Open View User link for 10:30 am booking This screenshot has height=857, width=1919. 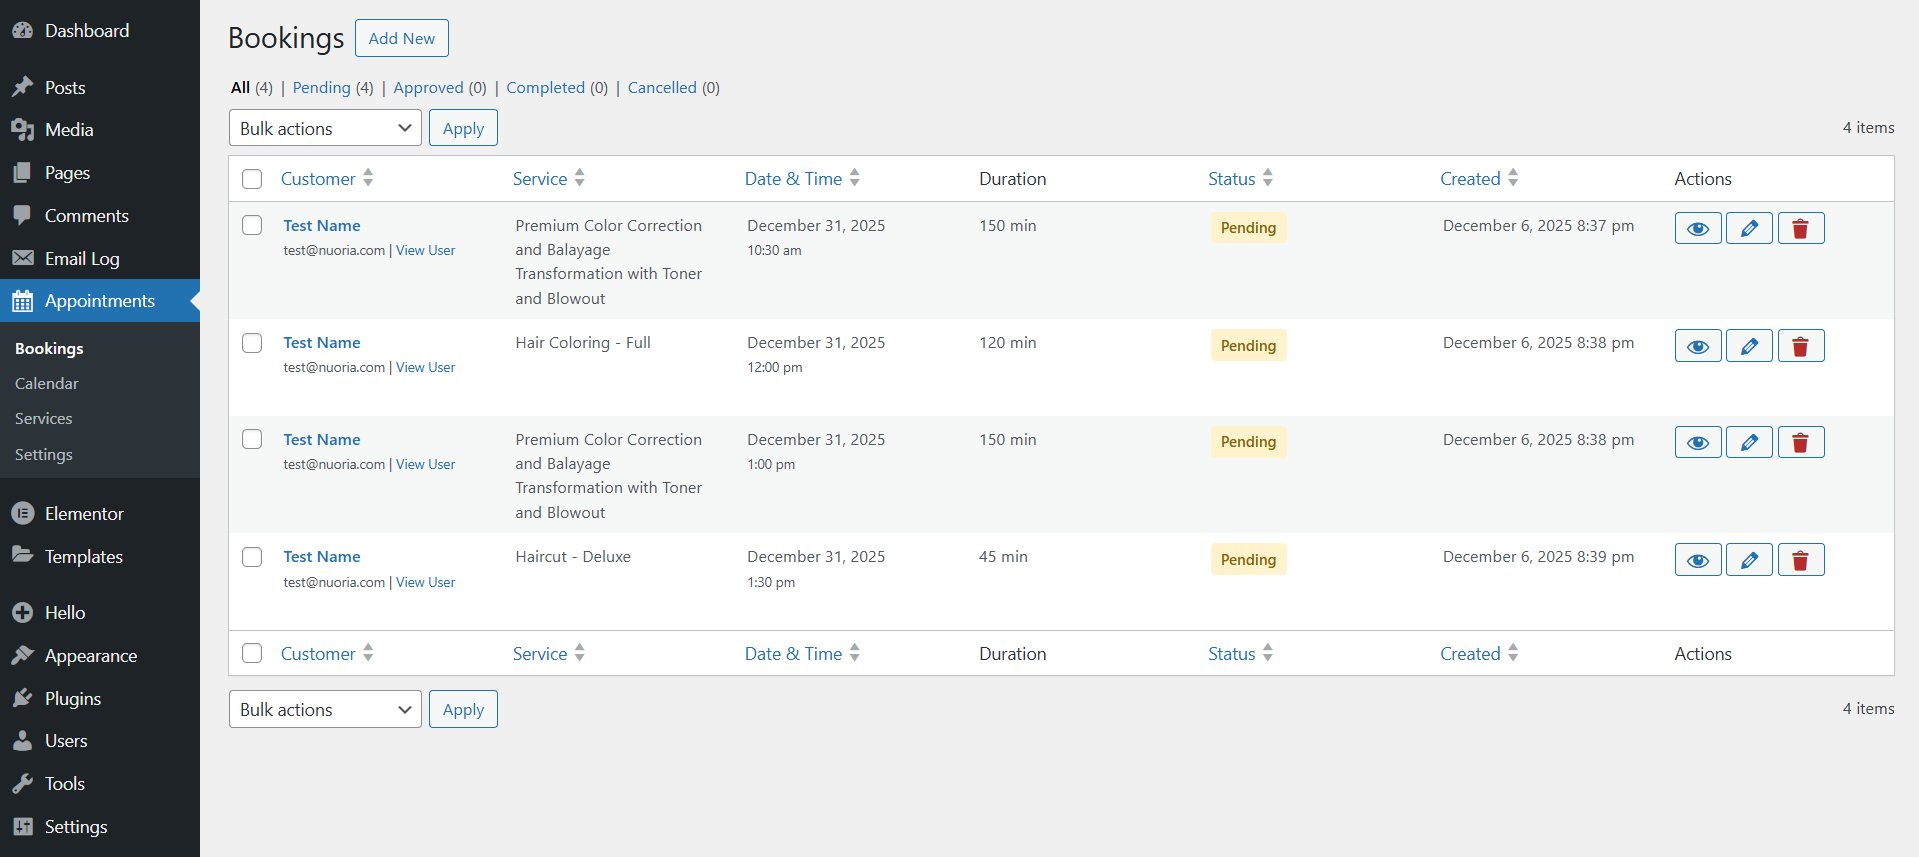pyautogui.click(x=425, y=251)
